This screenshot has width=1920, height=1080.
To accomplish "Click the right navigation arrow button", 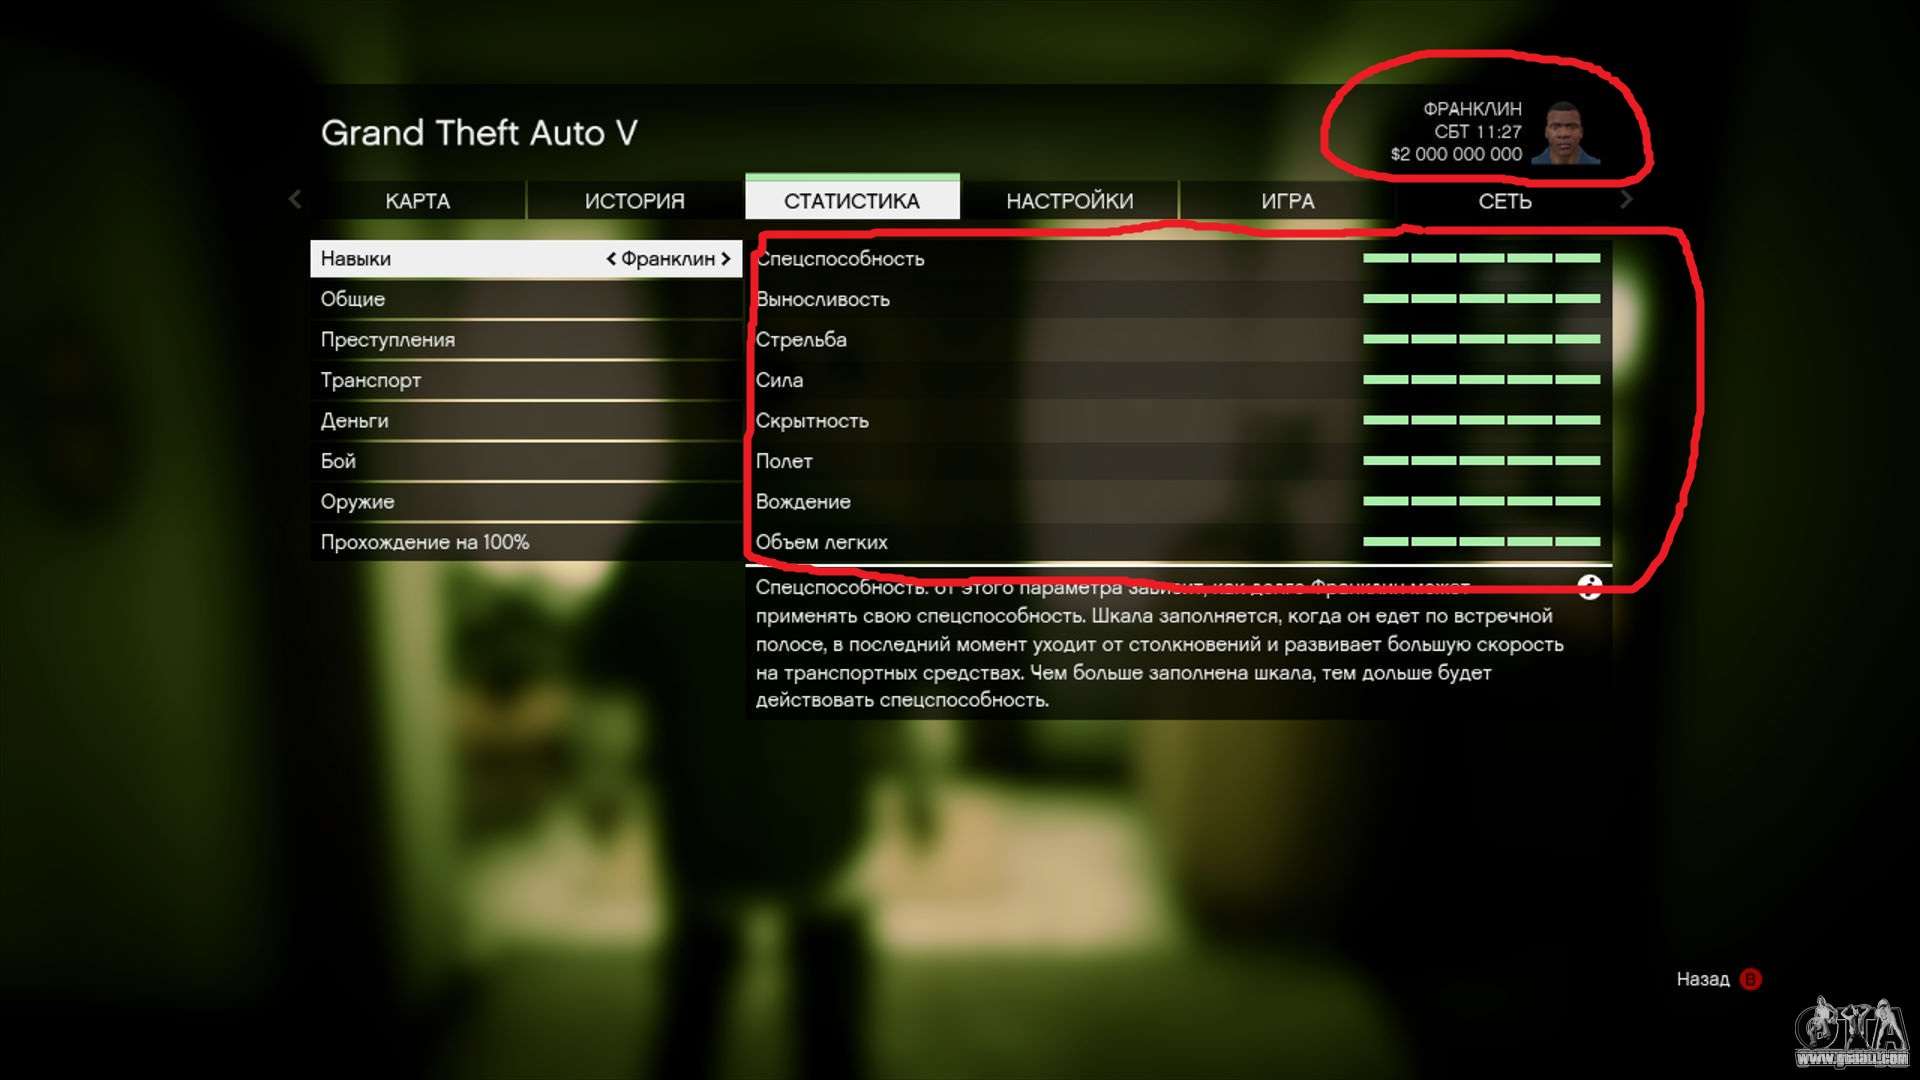I will [1623, 200].
